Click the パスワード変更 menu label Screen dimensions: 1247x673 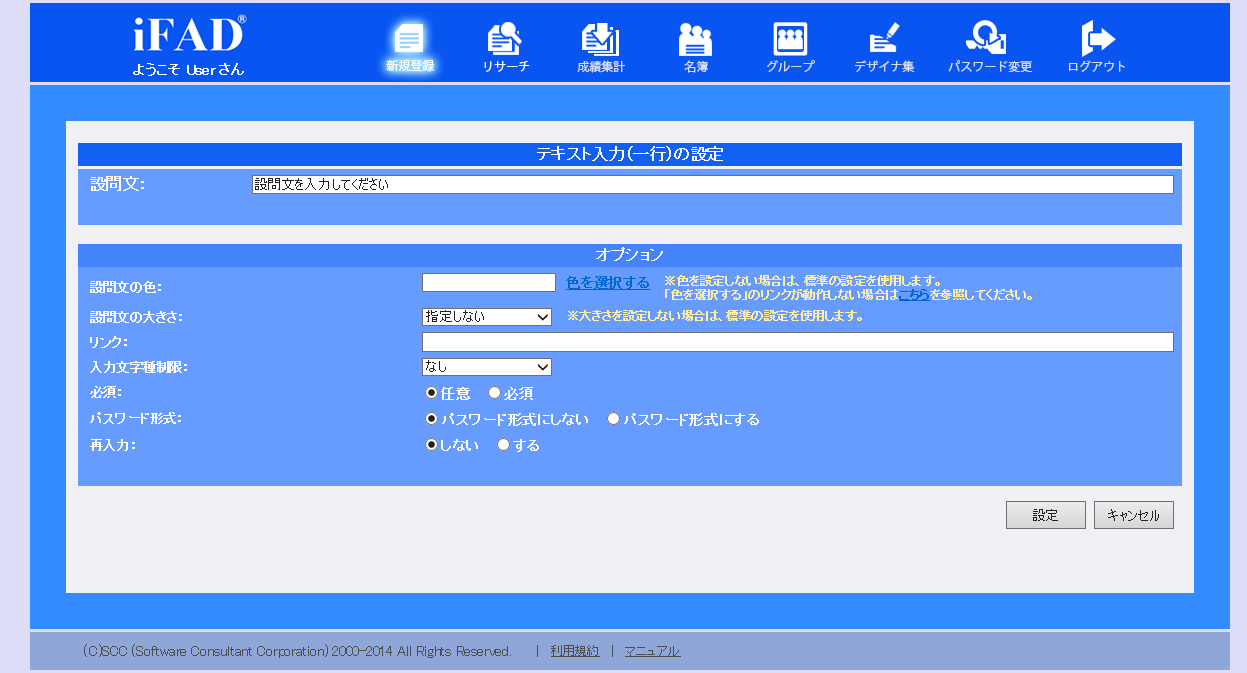coord(990,67)
